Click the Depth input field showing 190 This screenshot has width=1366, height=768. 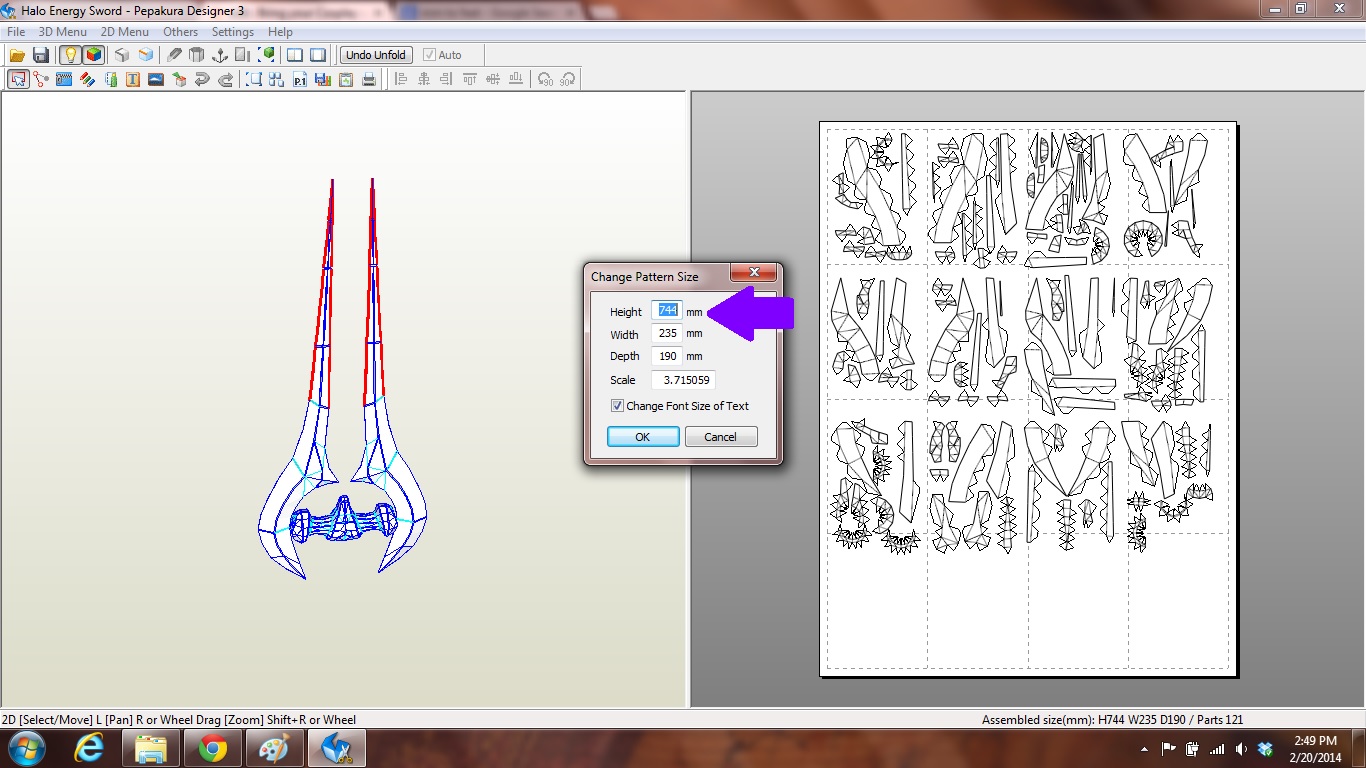[667, 356]
